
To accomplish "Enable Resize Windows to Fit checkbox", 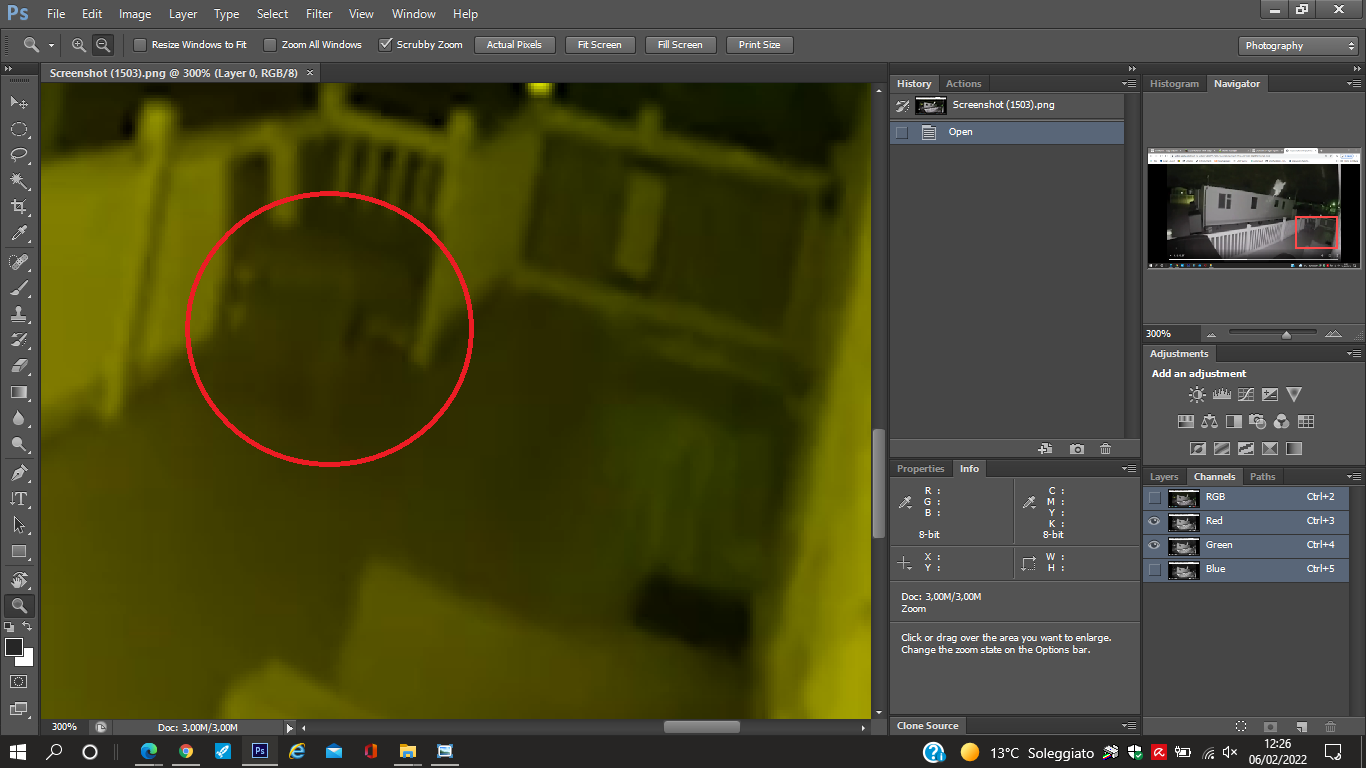I will tap(140, 45).
